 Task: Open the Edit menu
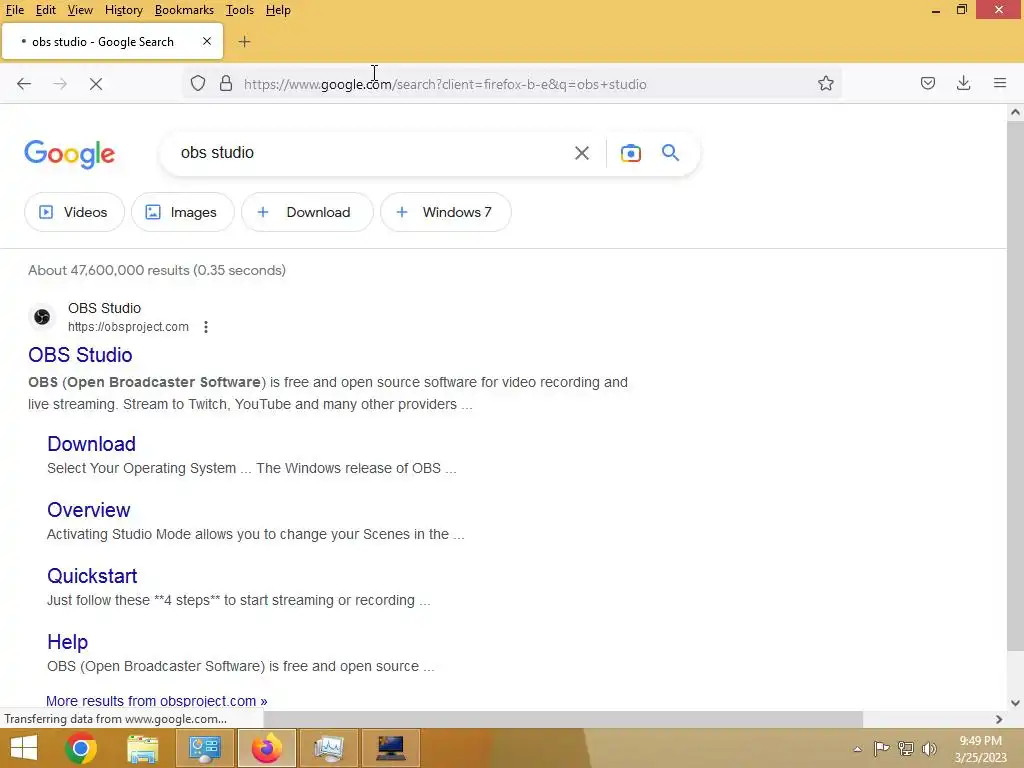tap(46, 10)
